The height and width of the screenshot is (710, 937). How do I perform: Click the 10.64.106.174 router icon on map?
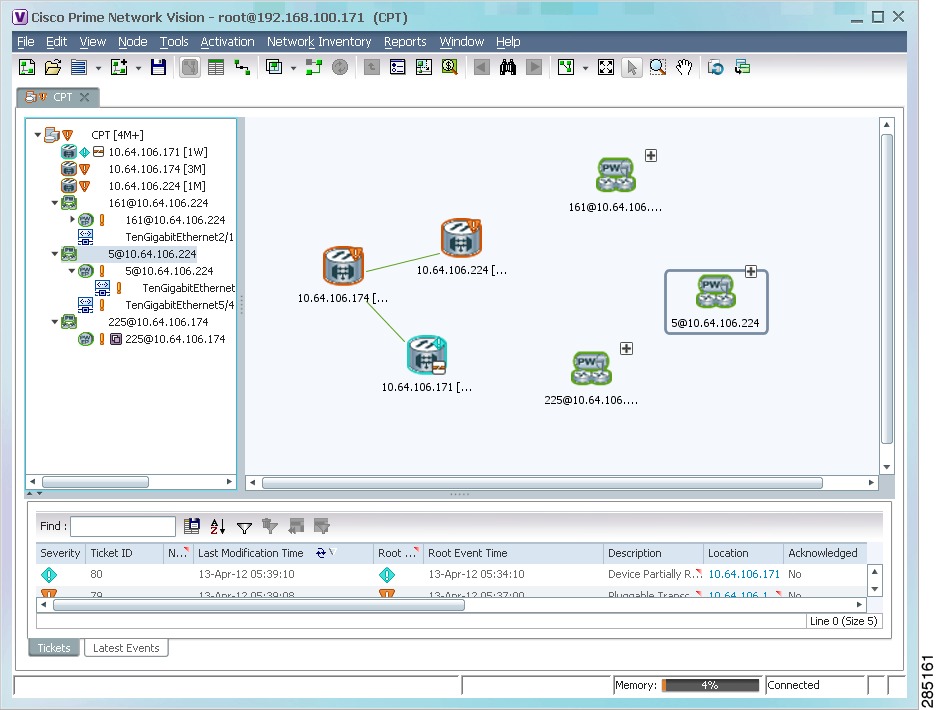343,265
